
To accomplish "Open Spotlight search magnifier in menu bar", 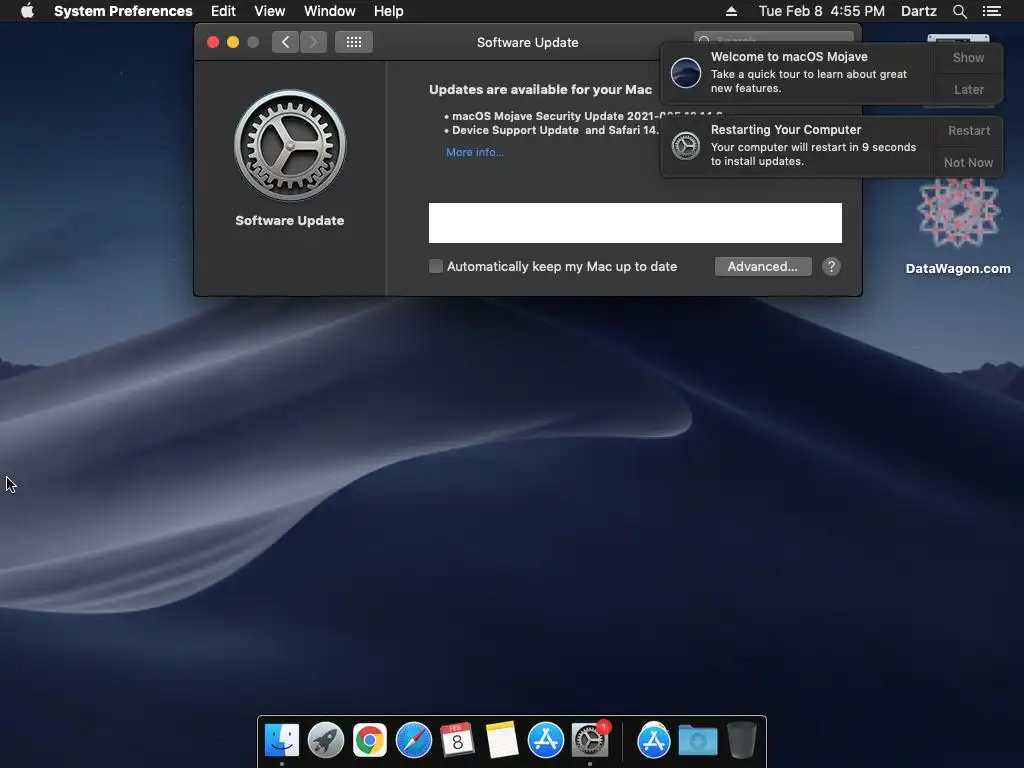I will coord(959,11).
